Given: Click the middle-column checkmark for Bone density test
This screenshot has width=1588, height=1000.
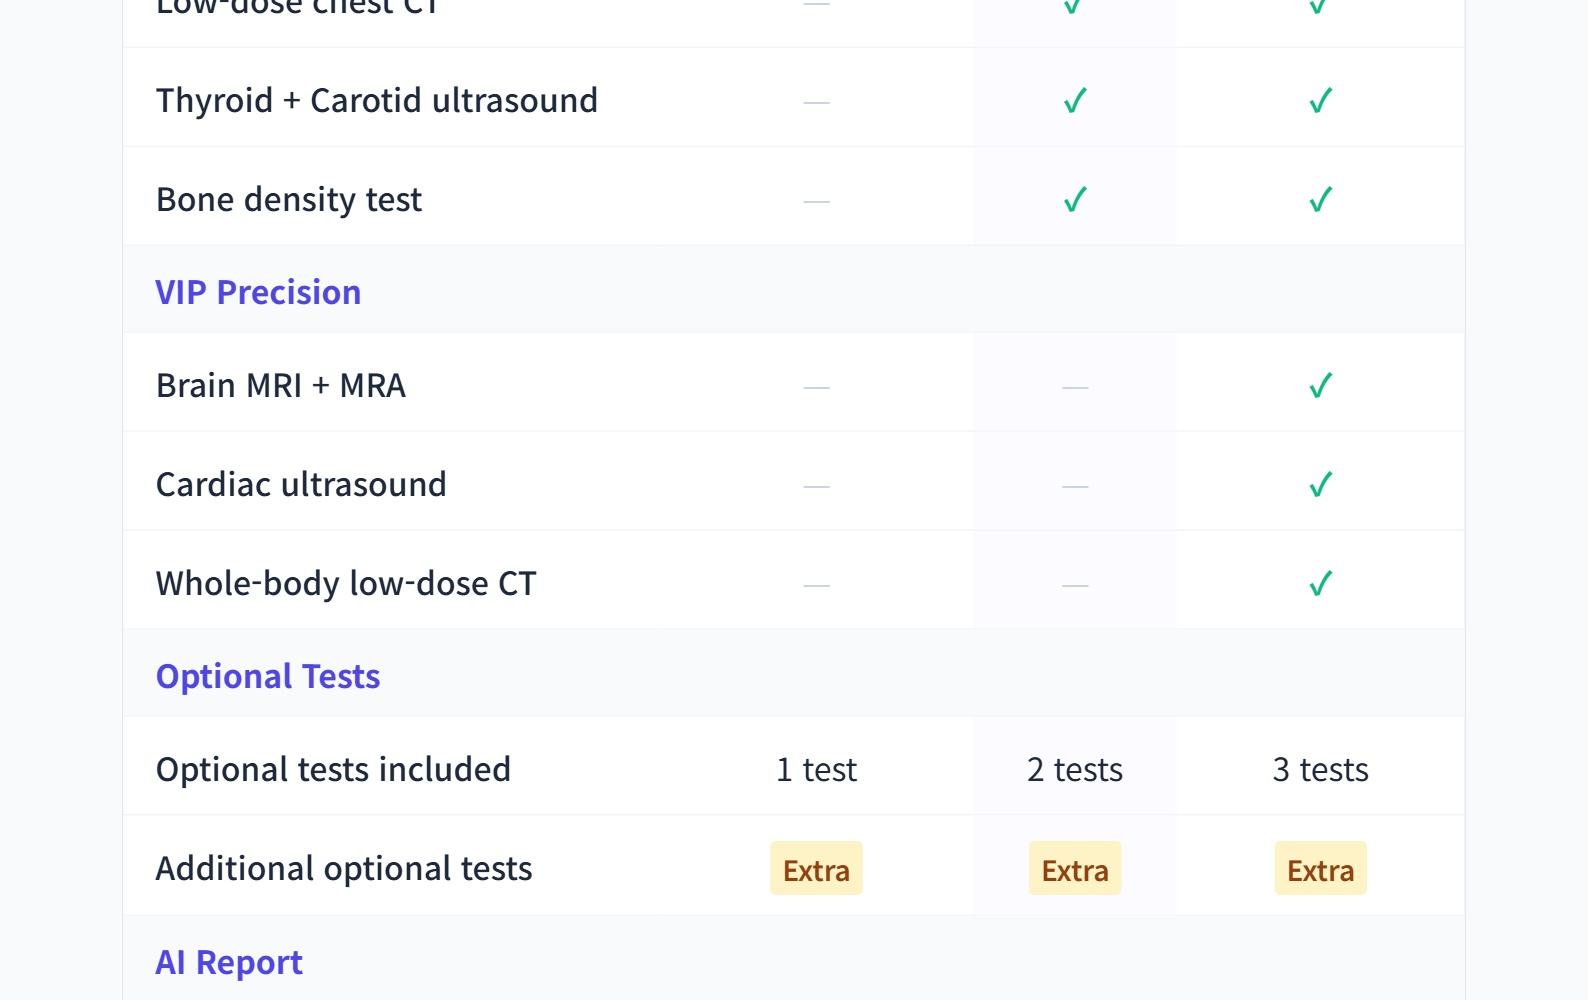Looking at the screenshot, I should click(1075, 200).
